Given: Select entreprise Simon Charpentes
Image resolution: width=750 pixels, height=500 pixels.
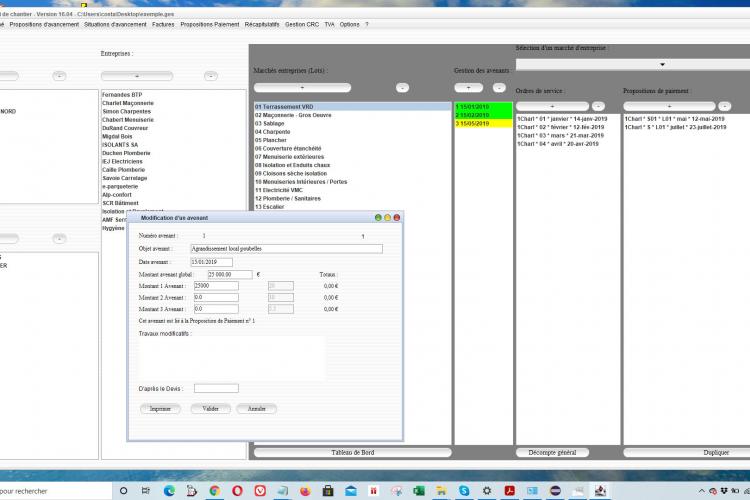Looking at the screenshot, I should click(x=173, y=111).
